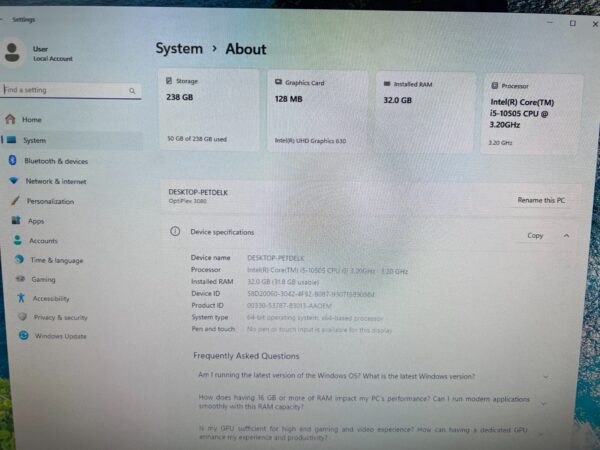Click the DESKTOP-PETDELK heading text
Screen dimensions: 600x450
(x=198, y=192)
